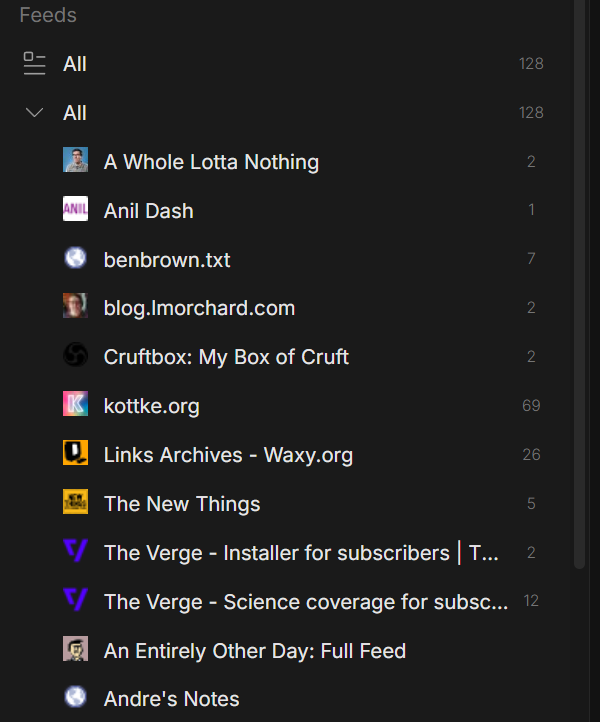The width and height of the screenshot is (600, 722).
Task: Open An Entirely Other Day: Full Feed
Action: point(255,651)
